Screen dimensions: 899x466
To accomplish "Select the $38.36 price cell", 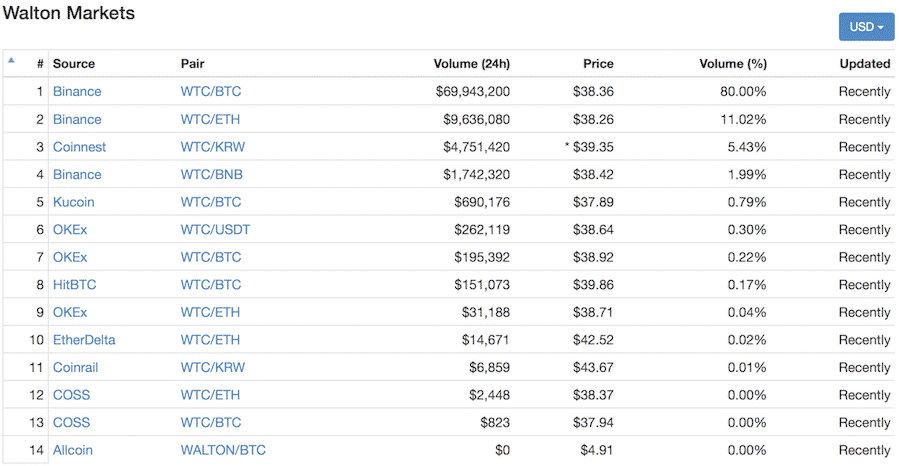I will click(593, 92).
